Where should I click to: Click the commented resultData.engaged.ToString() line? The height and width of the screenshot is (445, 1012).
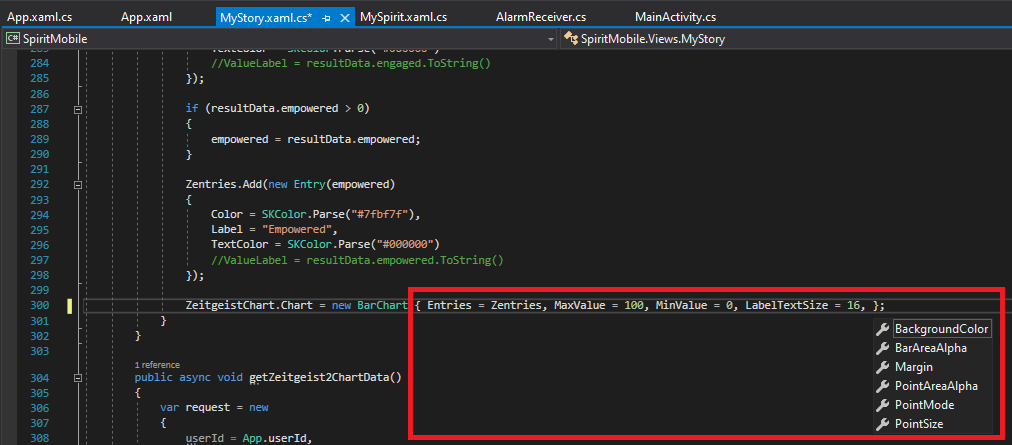(x=350, y=63)
